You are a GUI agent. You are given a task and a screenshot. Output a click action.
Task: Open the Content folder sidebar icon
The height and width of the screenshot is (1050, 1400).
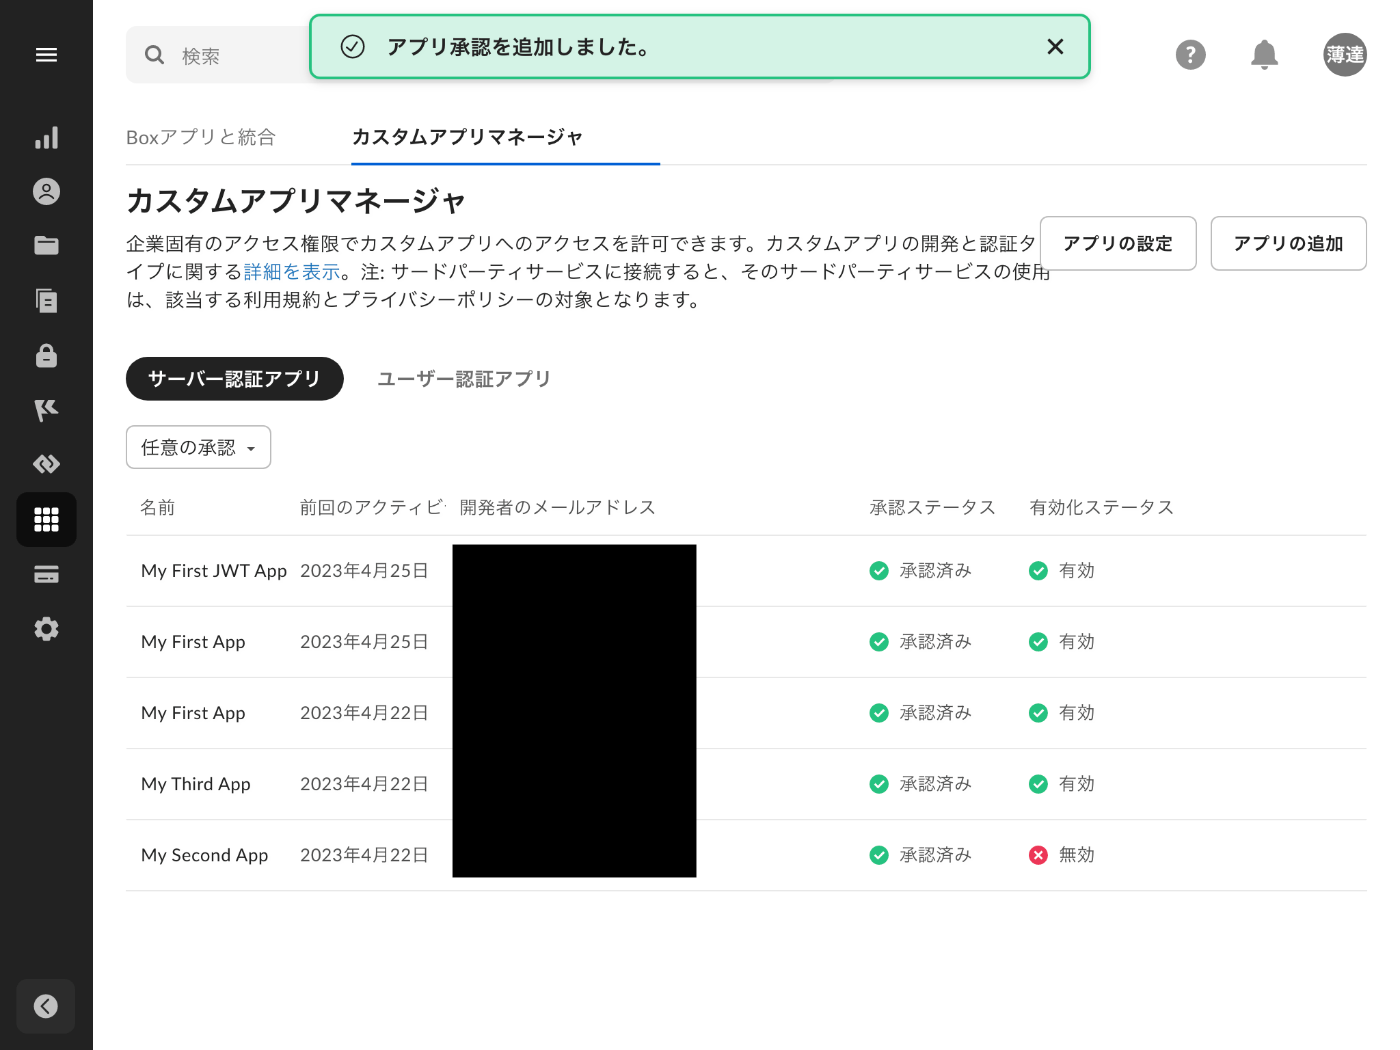point(46,246)
